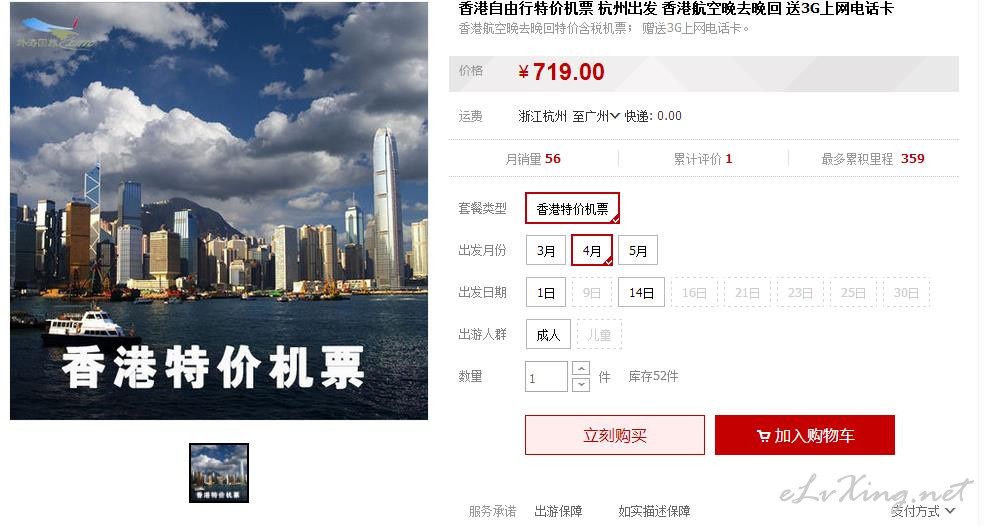Open the 累计评价 reviews tab
Screen dimensions: 984x526
point(703,159)
